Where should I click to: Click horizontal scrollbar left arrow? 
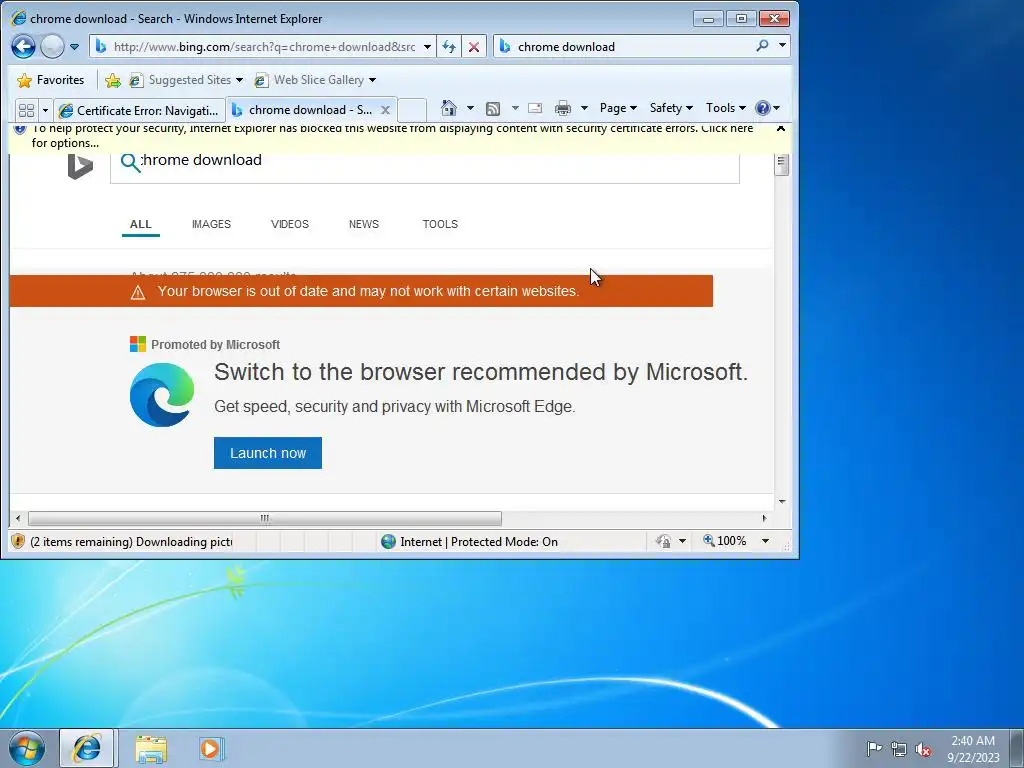coord(18,519)
